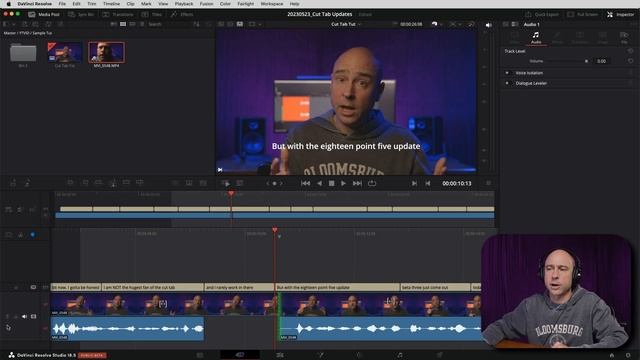Open the Fusion menu

coord(206,4)
